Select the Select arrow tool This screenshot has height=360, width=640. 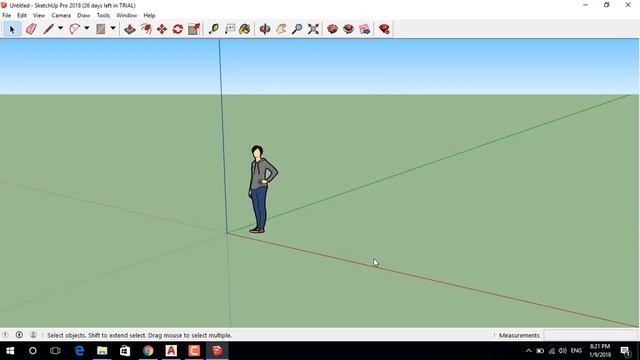tap(12, 29)
